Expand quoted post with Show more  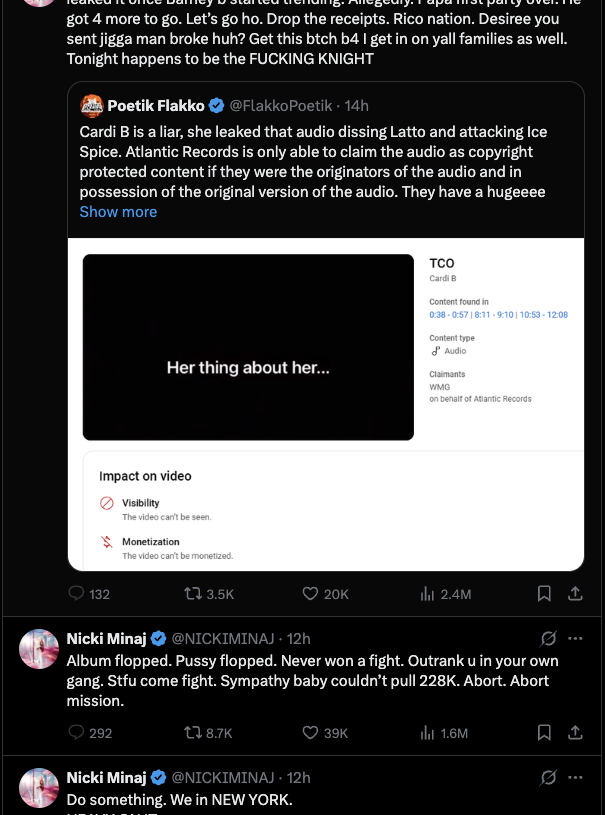click(x=118, y=212)
